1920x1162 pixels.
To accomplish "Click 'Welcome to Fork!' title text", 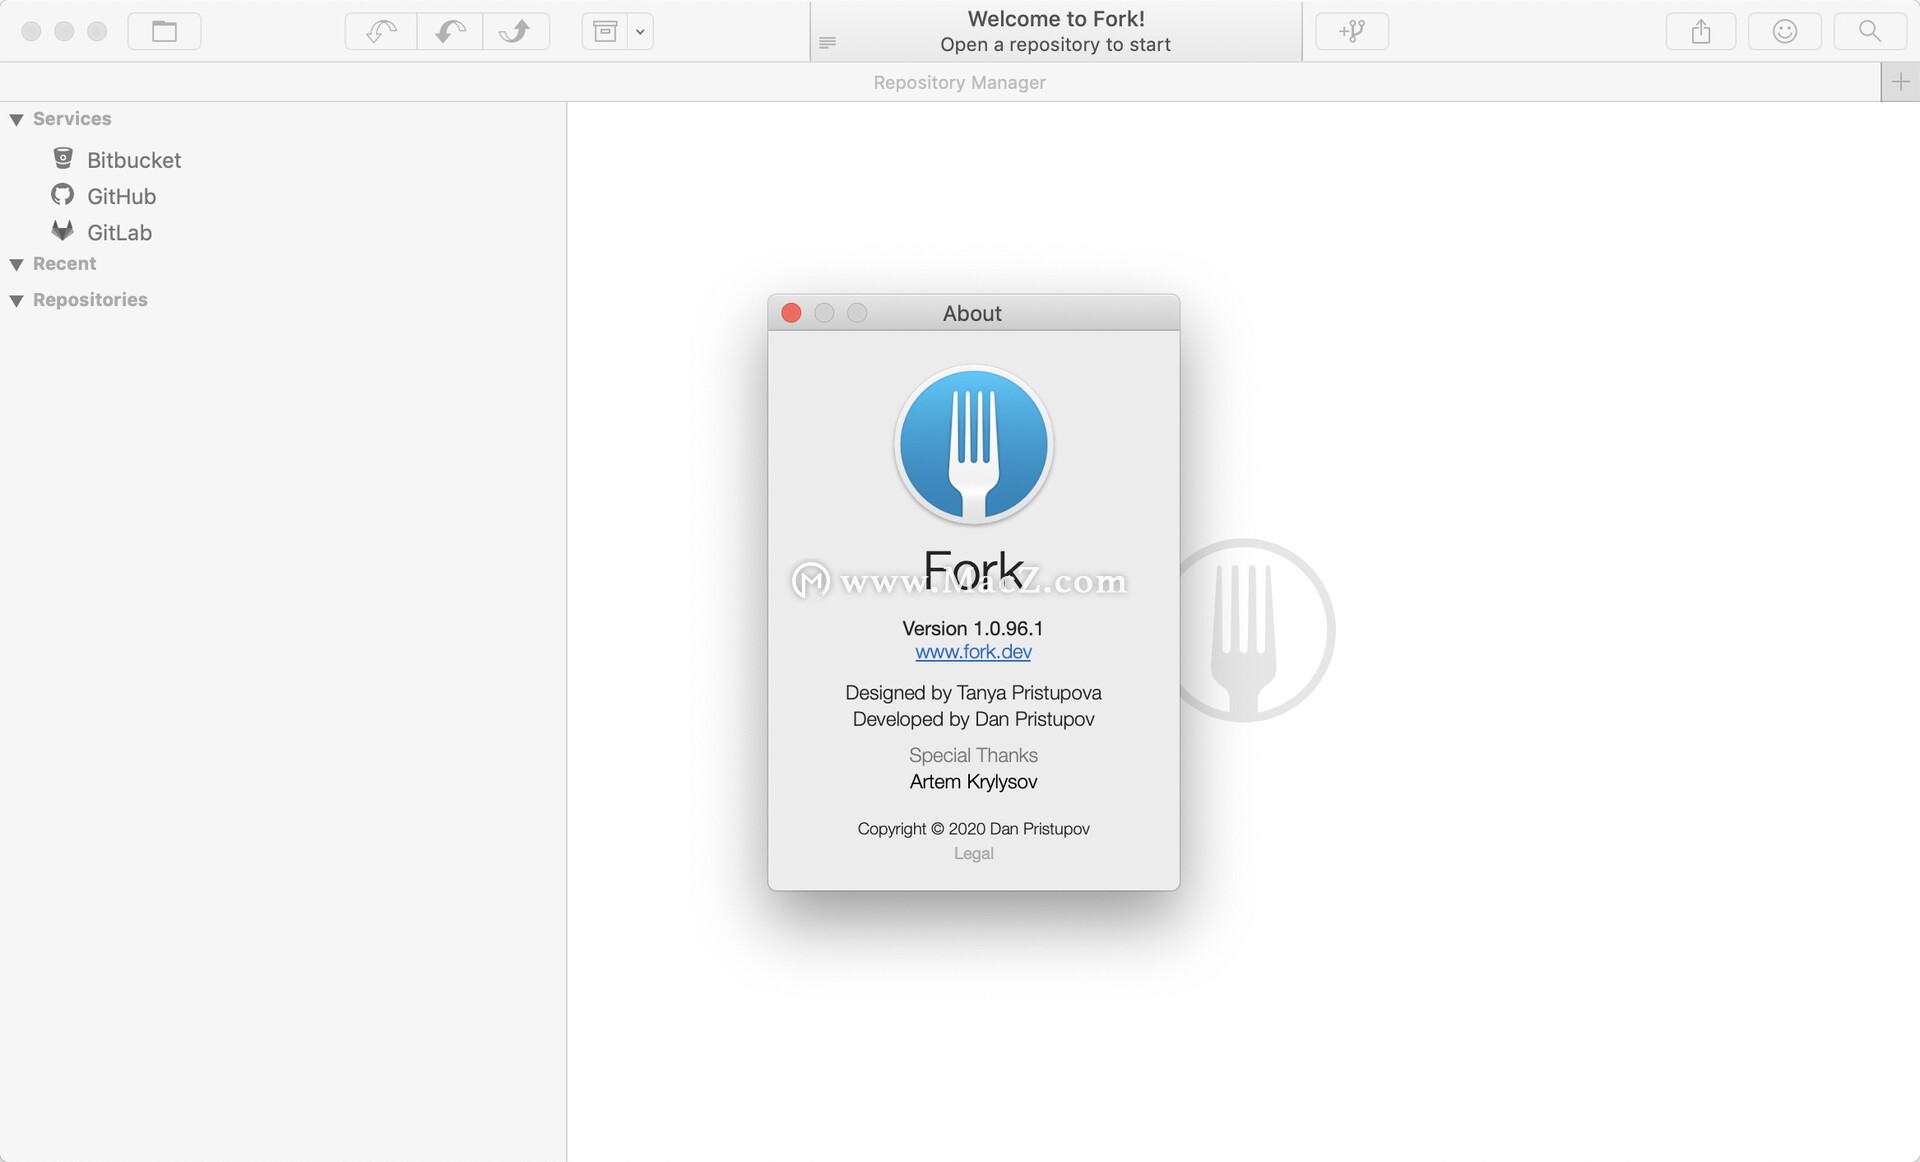I will point(1056,19).
